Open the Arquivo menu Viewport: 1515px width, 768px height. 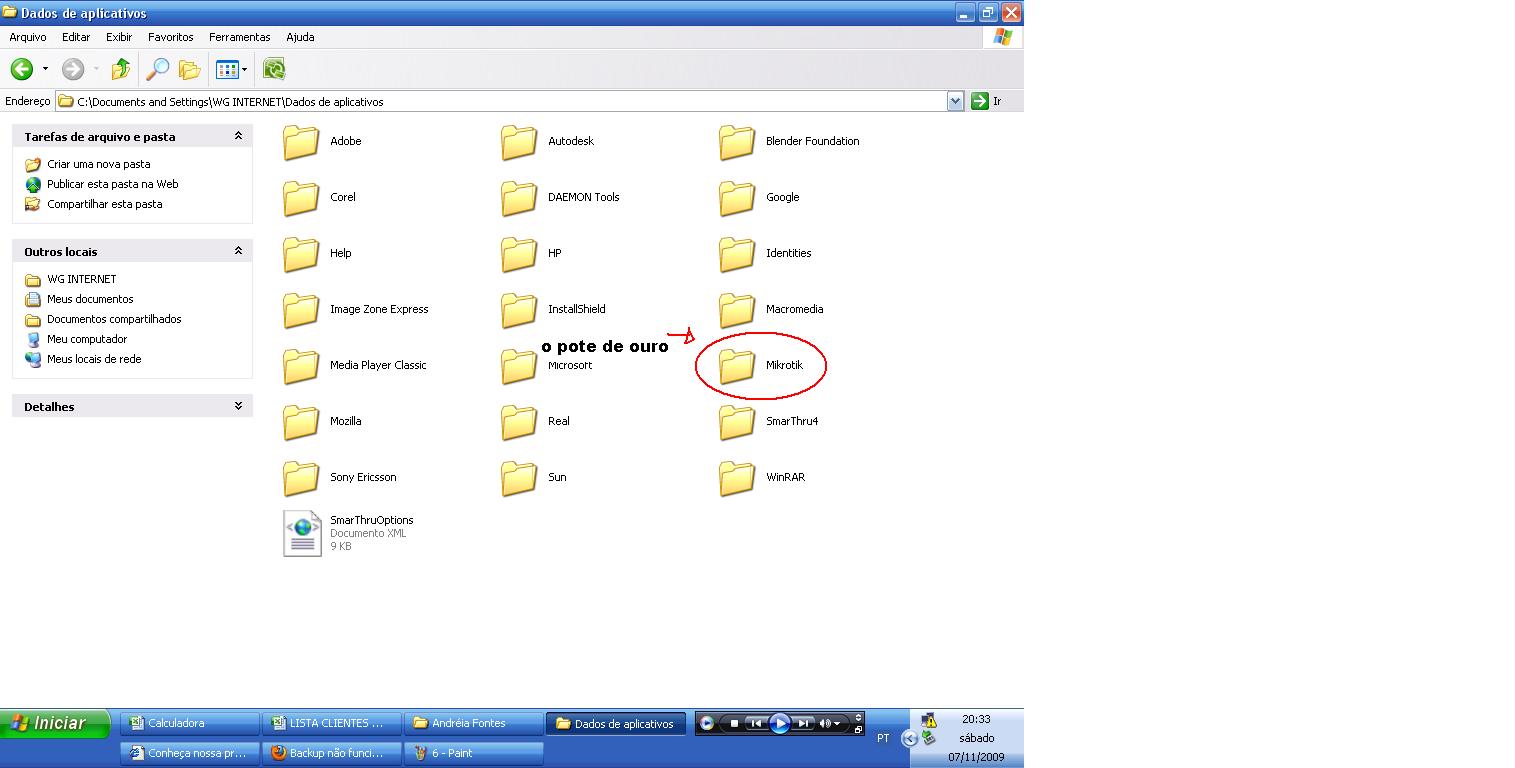pyautogui.click(x=28, y=37)
